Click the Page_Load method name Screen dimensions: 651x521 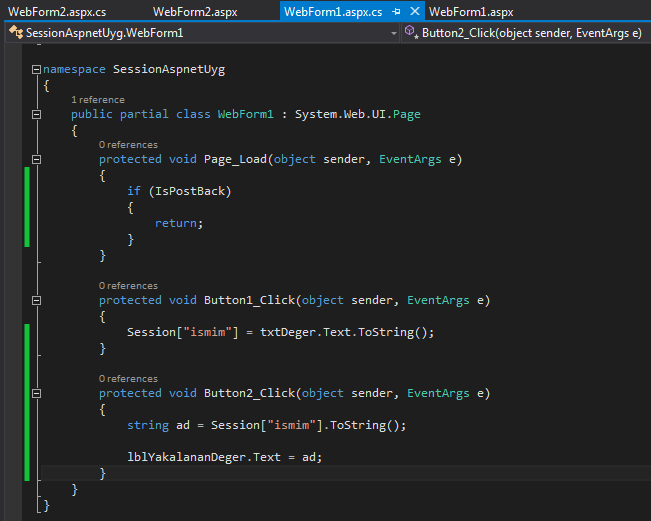tap(235, 159)
